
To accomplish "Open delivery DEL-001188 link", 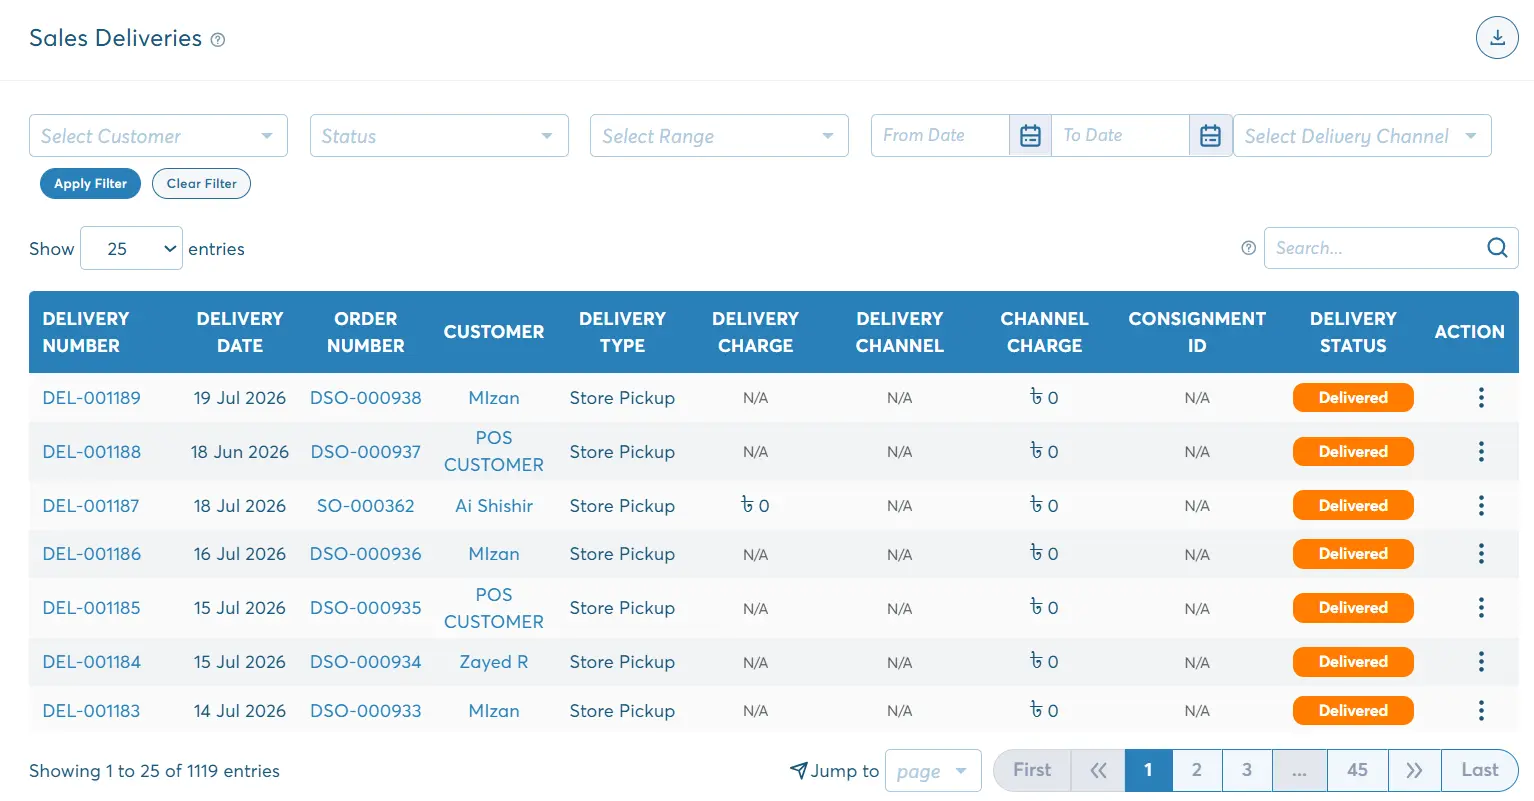I will click(91, 452).
